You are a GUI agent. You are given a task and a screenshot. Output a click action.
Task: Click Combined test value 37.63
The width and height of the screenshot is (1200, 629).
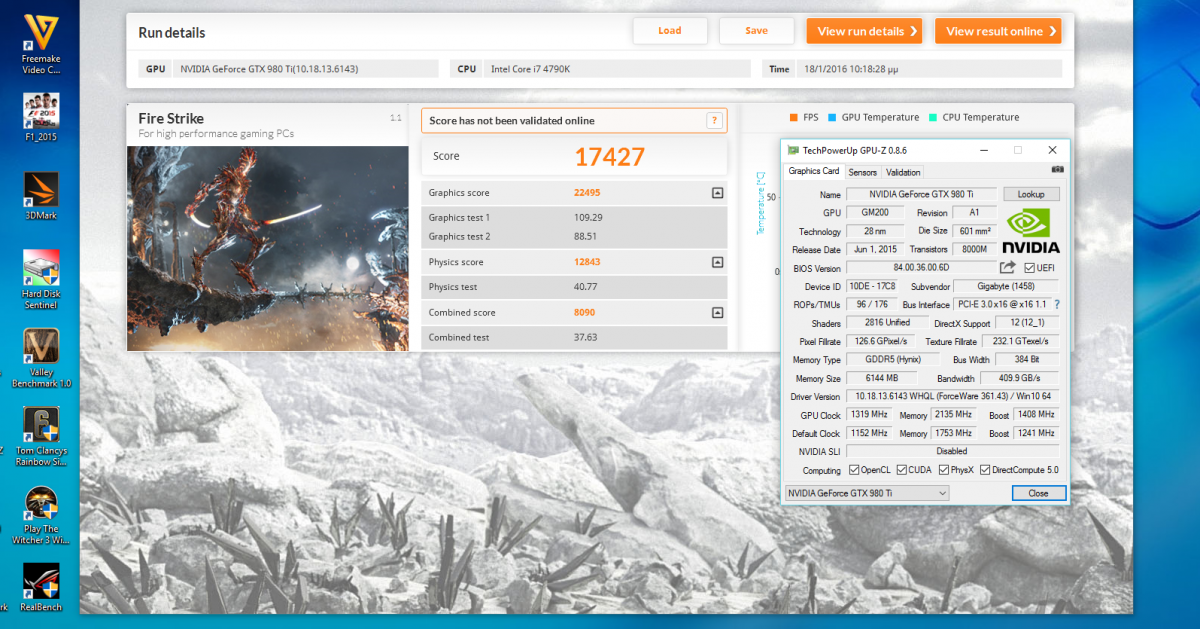coord(585,337)
